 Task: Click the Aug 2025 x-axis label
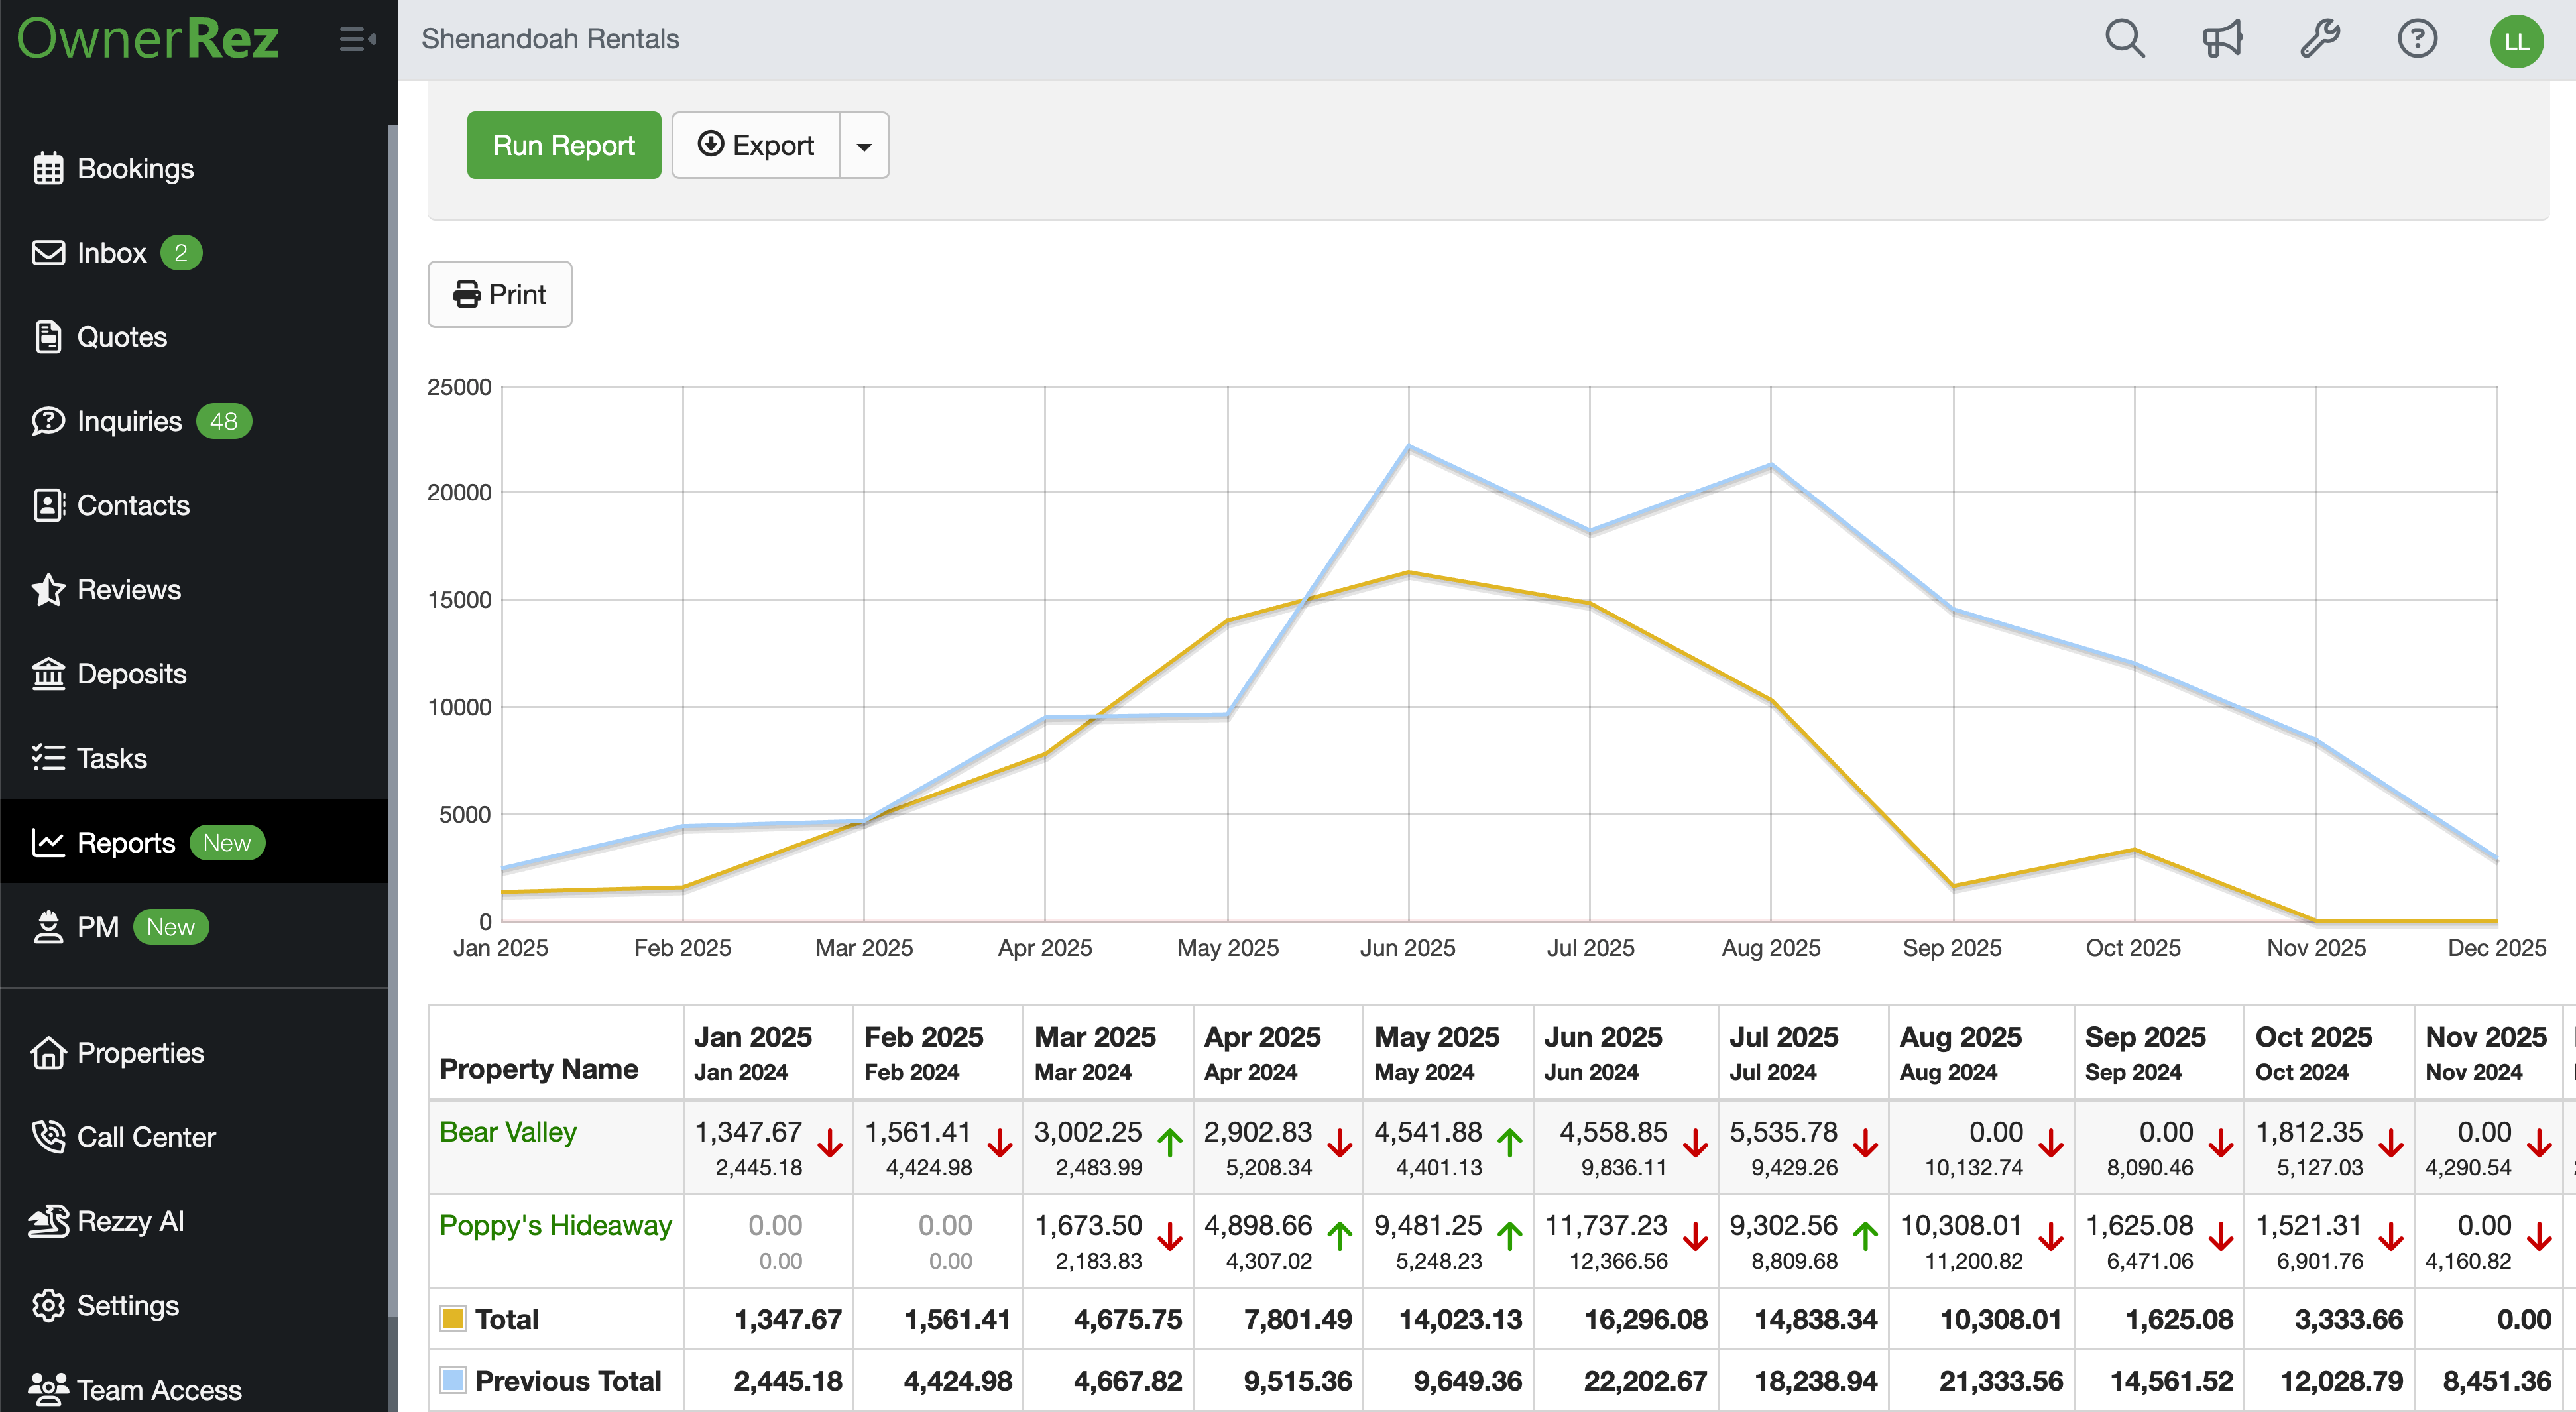click(1771, 947)
